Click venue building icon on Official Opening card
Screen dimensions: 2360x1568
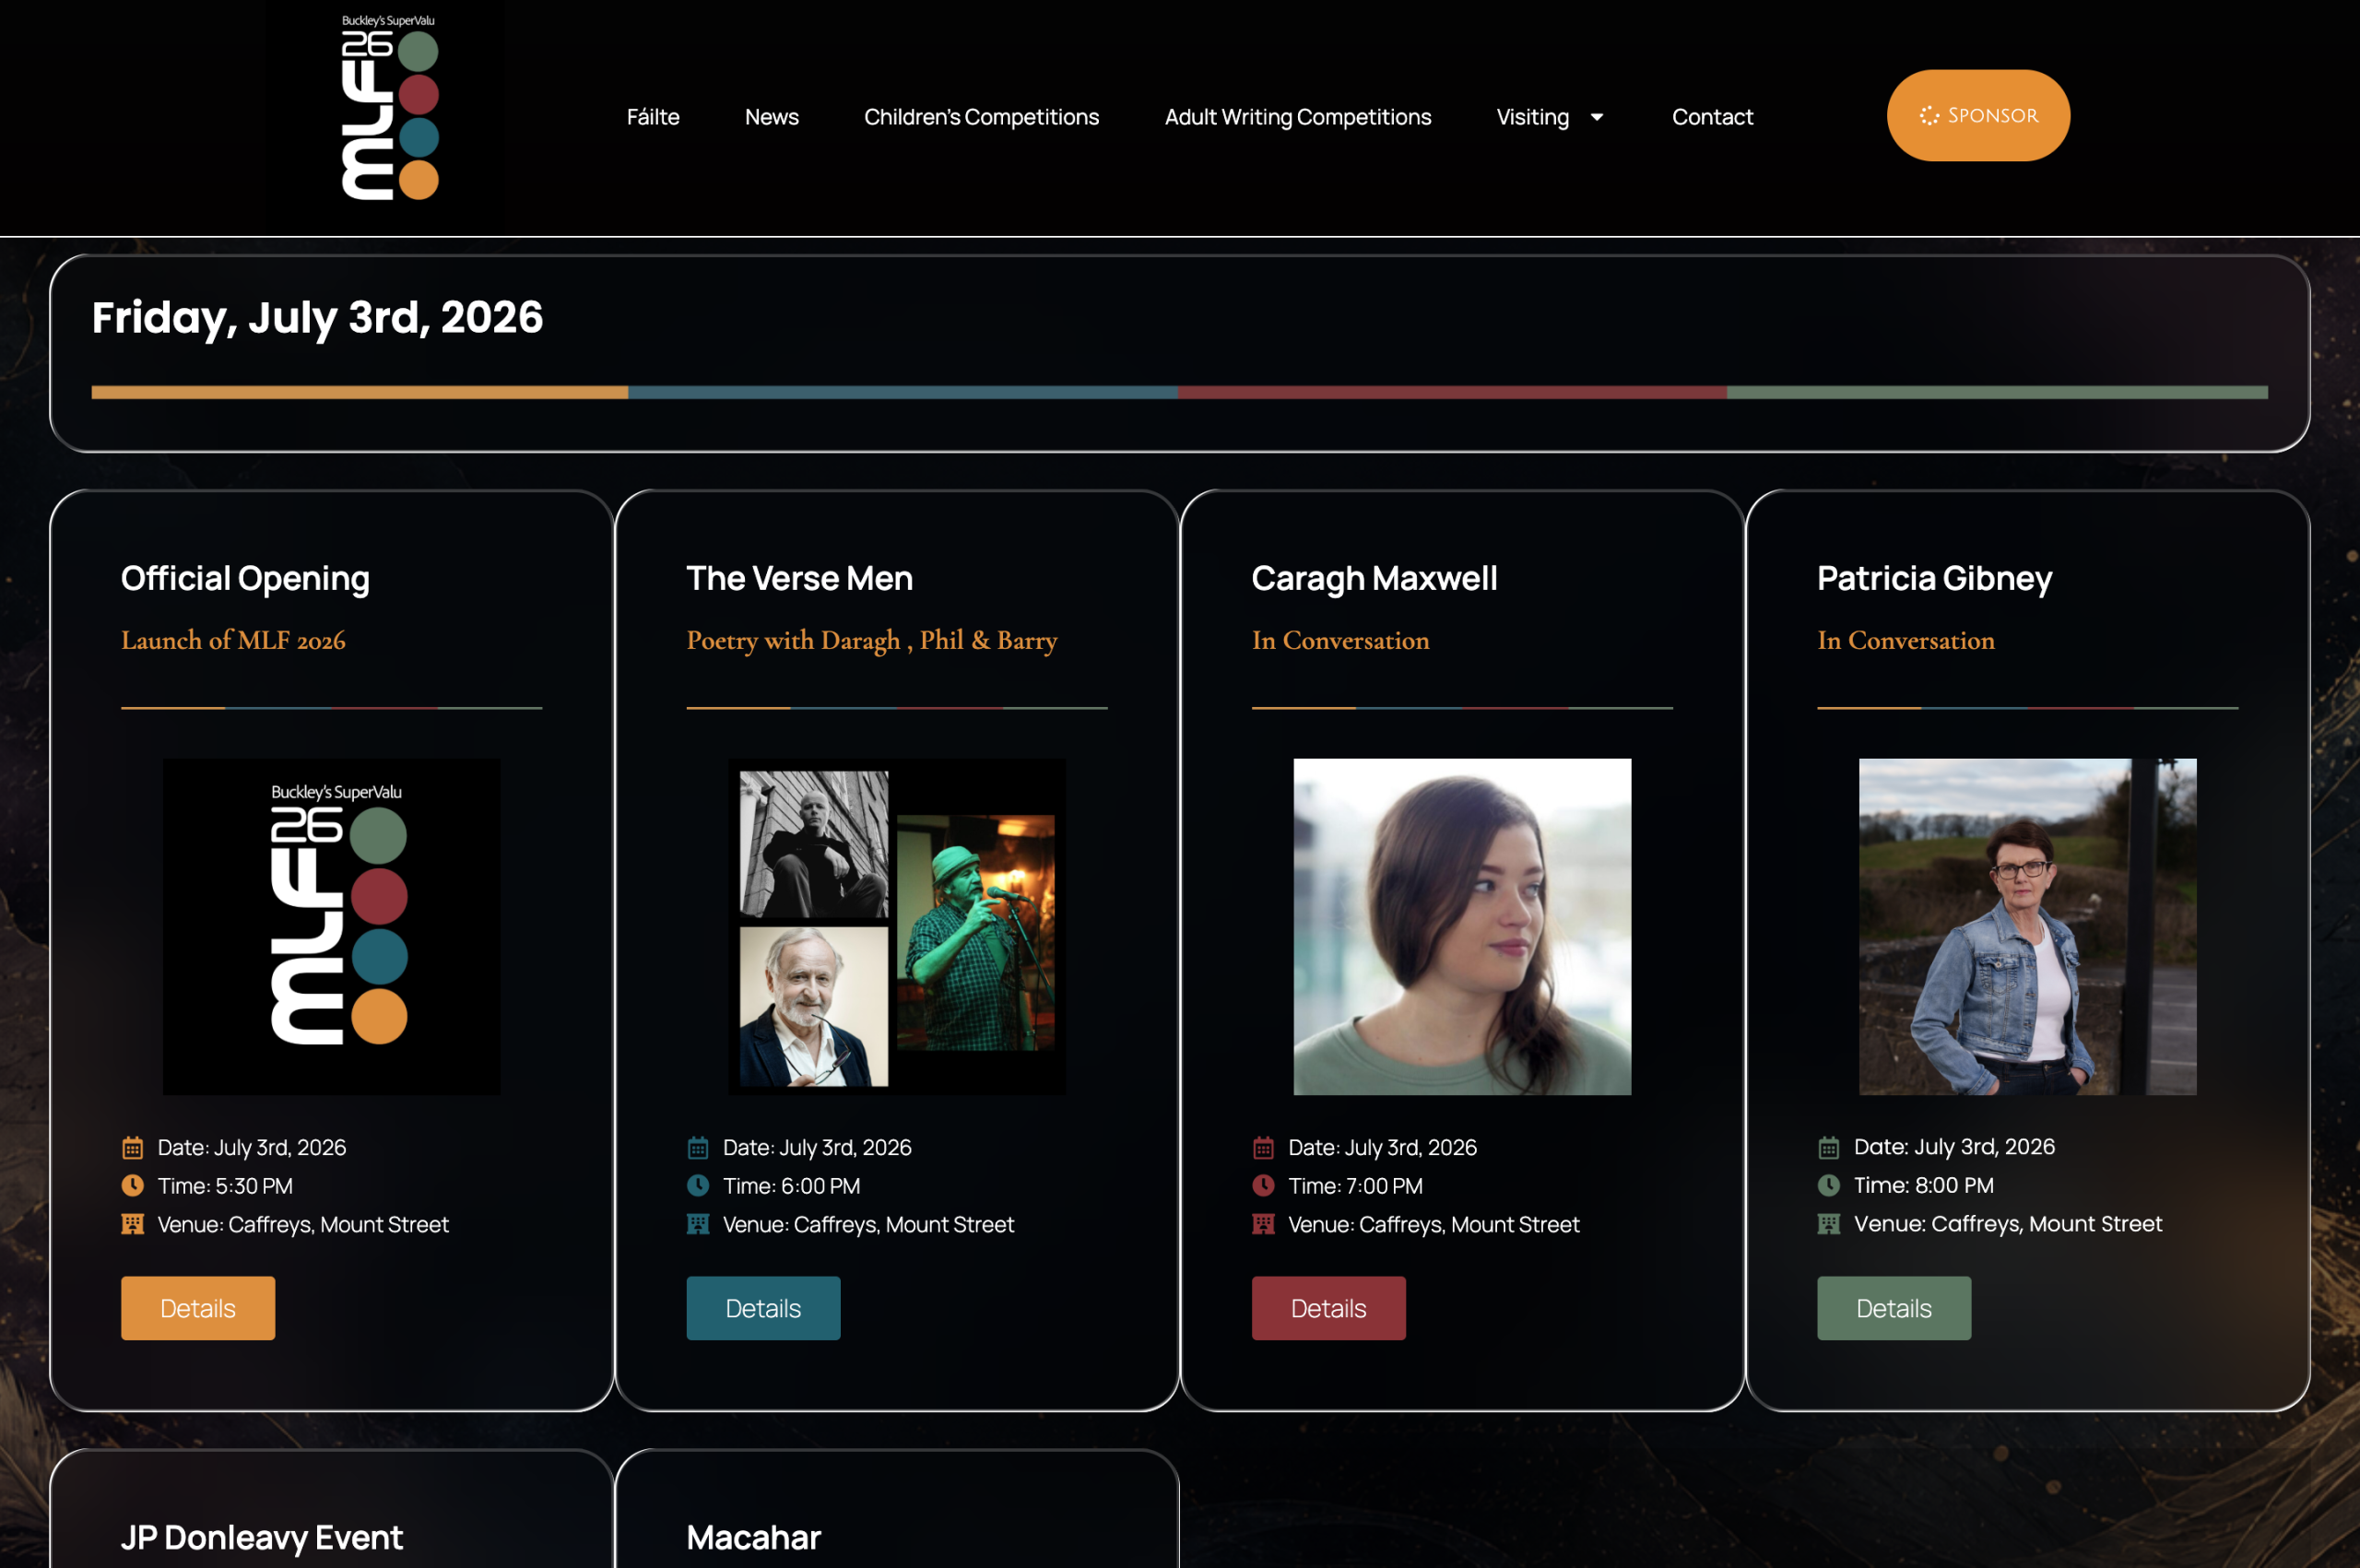(132, 1224)
